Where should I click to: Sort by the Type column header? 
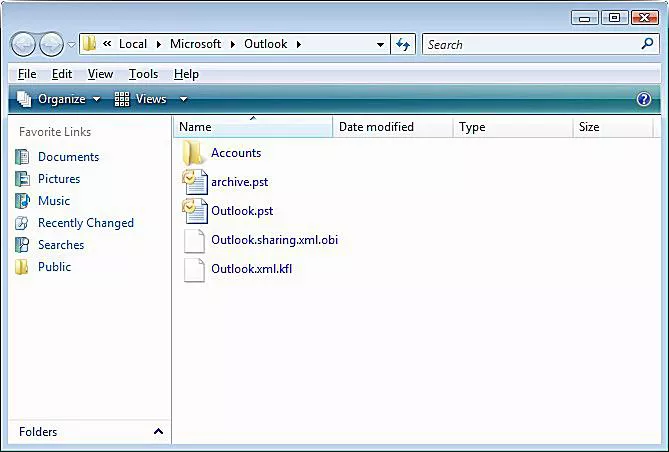tap(513, 127)
